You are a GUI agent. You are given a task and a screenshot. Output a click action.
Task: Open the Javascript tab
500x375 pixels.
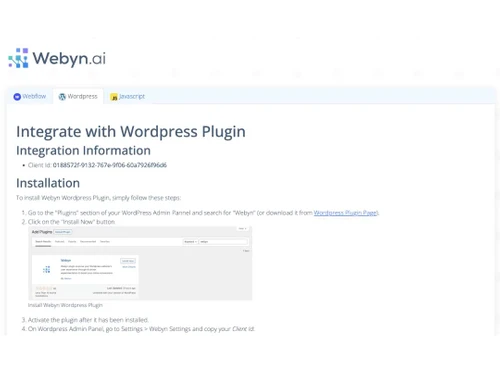128,97
